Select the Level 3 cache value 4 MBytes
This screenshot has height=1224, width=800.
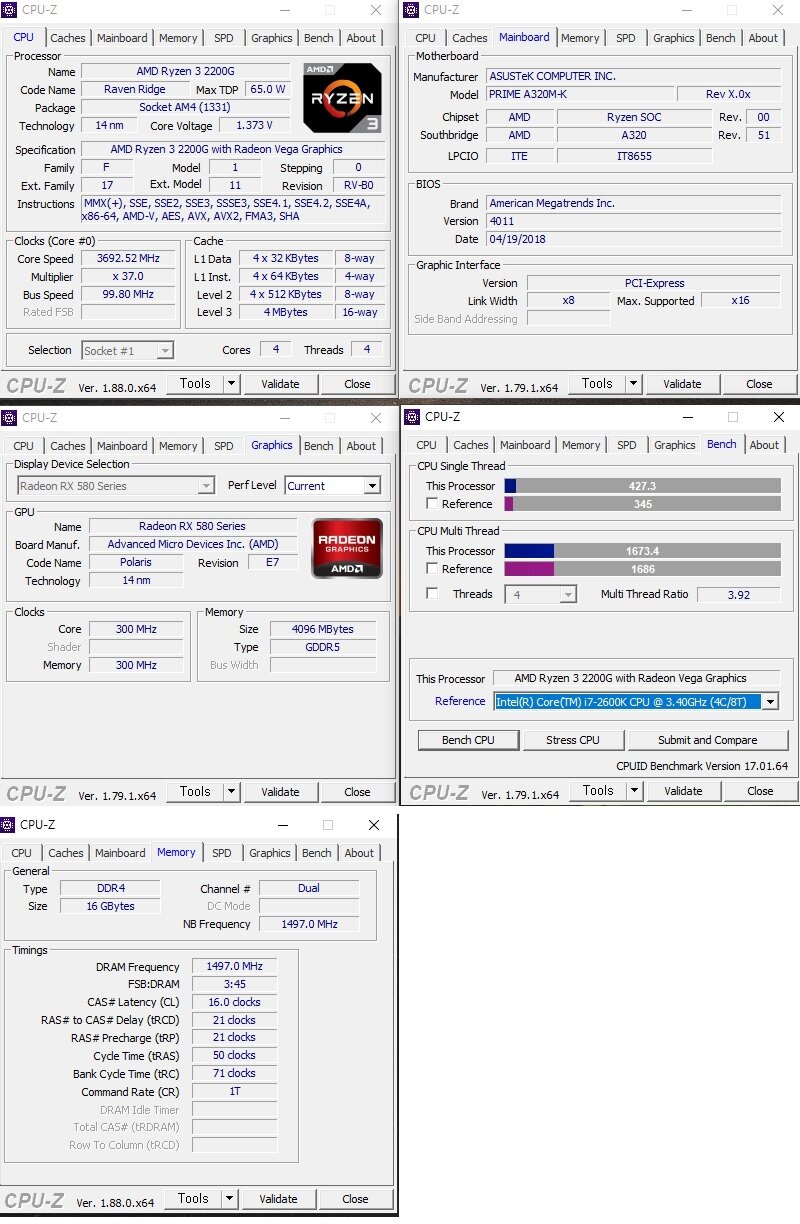(286, 312)
